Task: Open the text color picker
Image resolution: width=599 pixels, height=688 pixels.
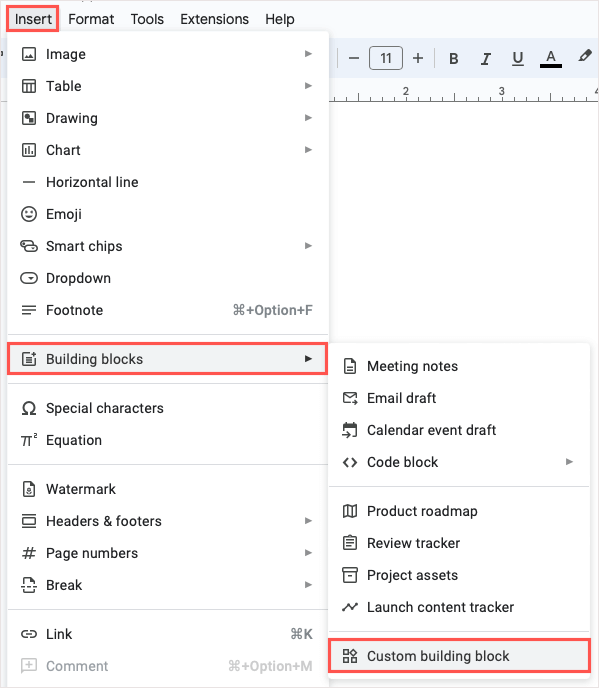Action: (x=551, y=58)
